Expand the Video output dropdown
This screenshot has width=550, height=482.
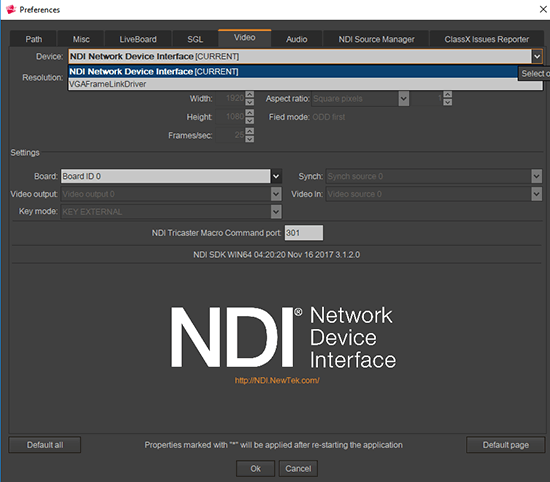(276, 194)
